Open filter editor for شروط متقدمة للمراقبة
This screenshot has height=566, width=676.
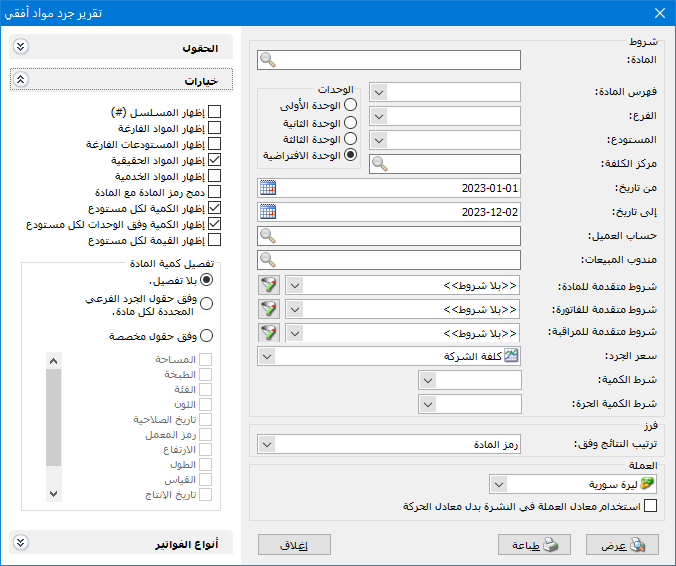[269, 333]
